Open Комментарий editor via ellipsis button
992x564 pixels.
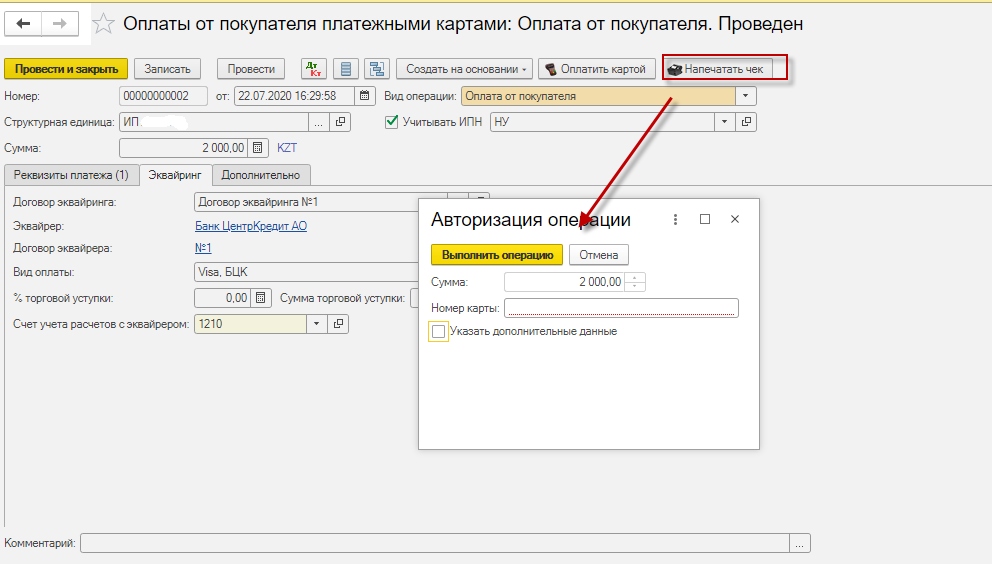[800, 543]
